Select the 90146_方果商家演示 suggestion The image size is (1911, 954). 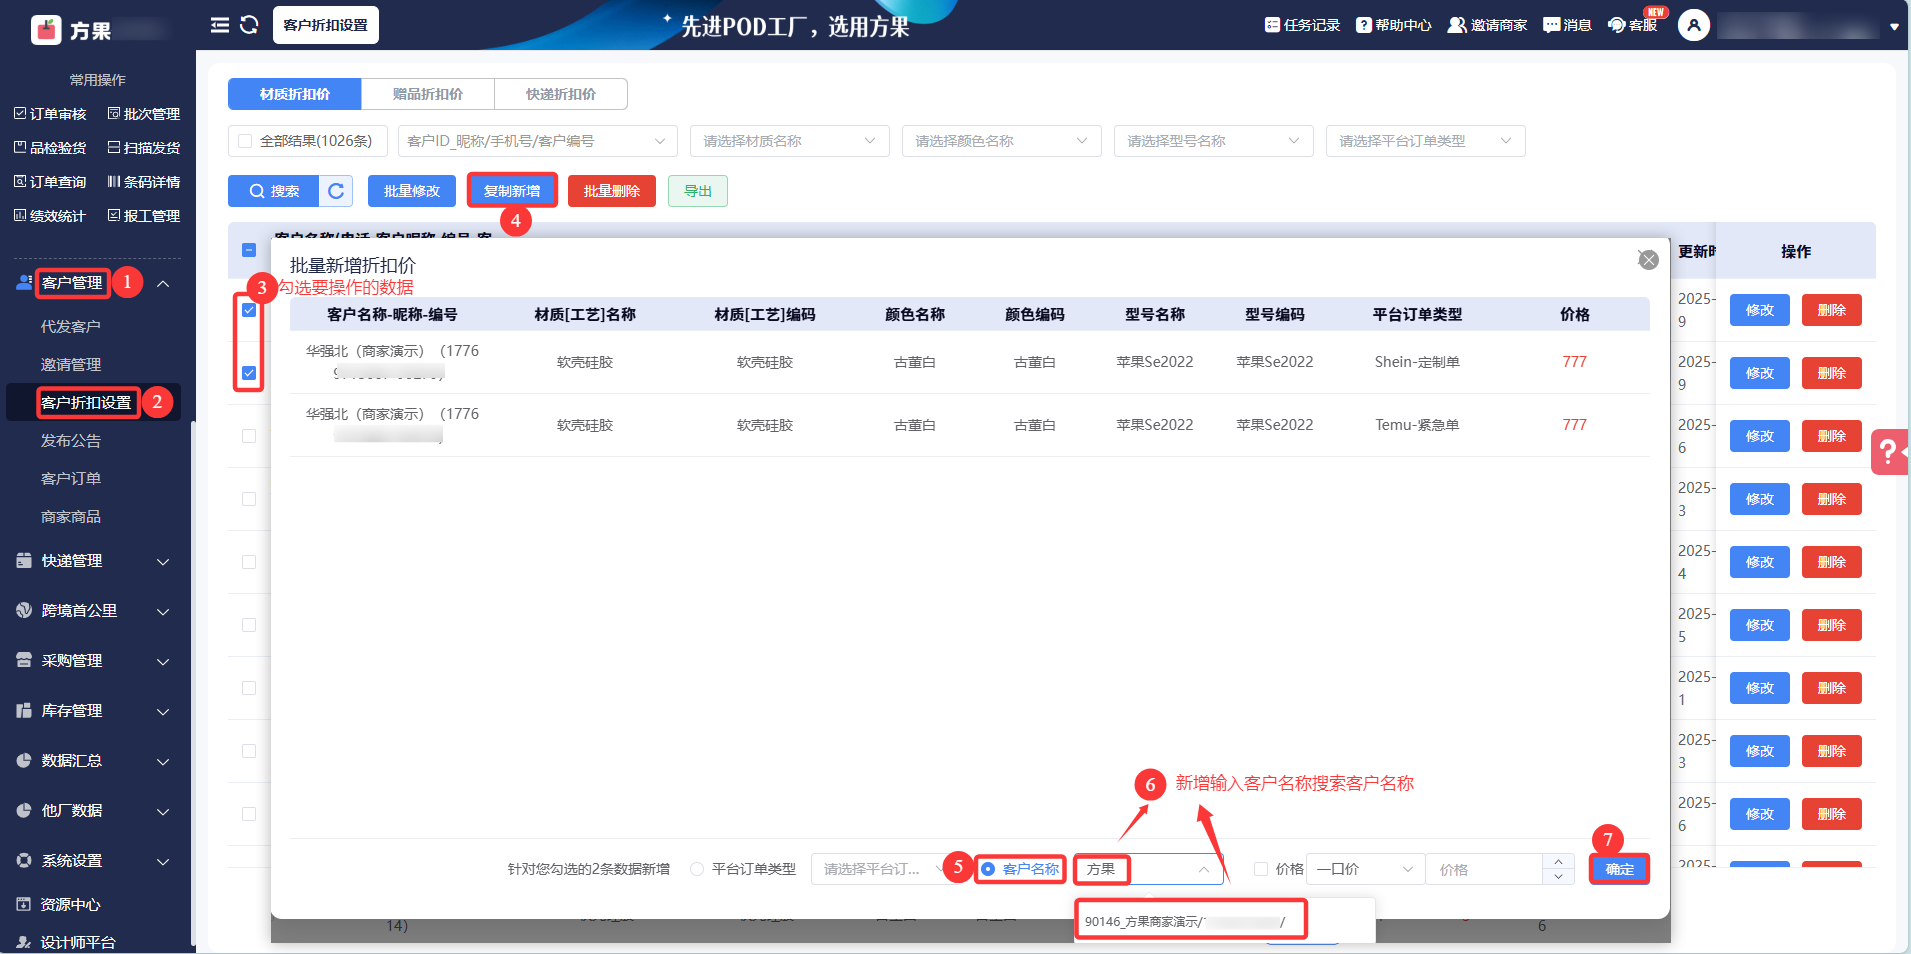click(1190, 921)
